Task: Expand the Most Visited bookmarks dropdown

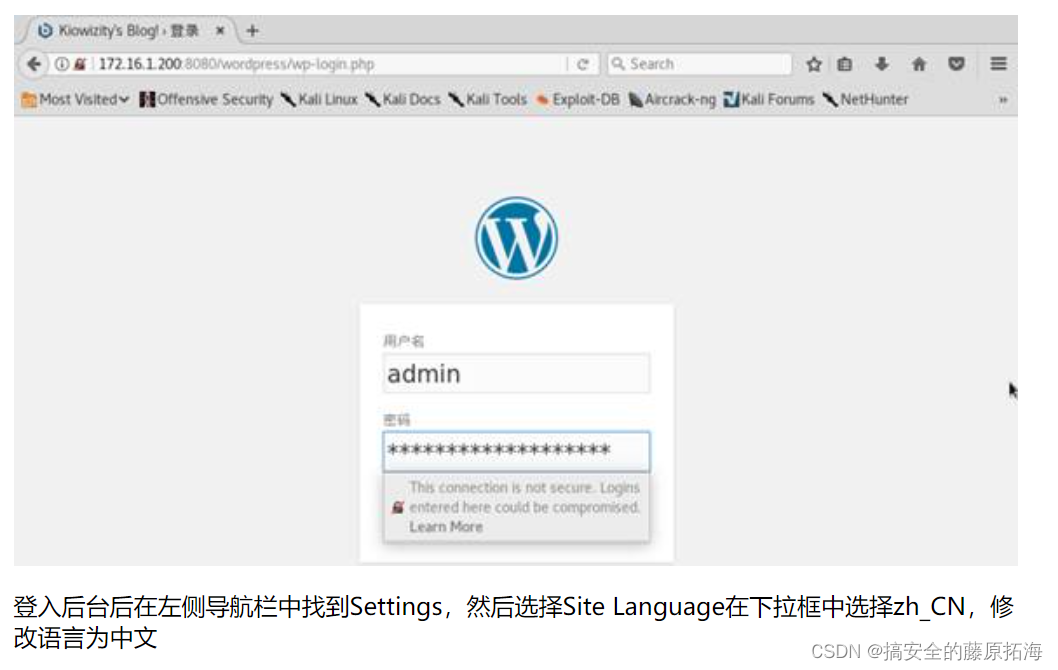Action: pyautogui.click(x=76, y=100)
